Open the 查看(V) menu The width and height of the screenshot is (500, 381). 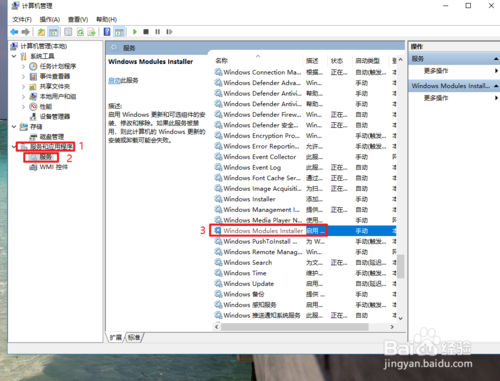78,19
